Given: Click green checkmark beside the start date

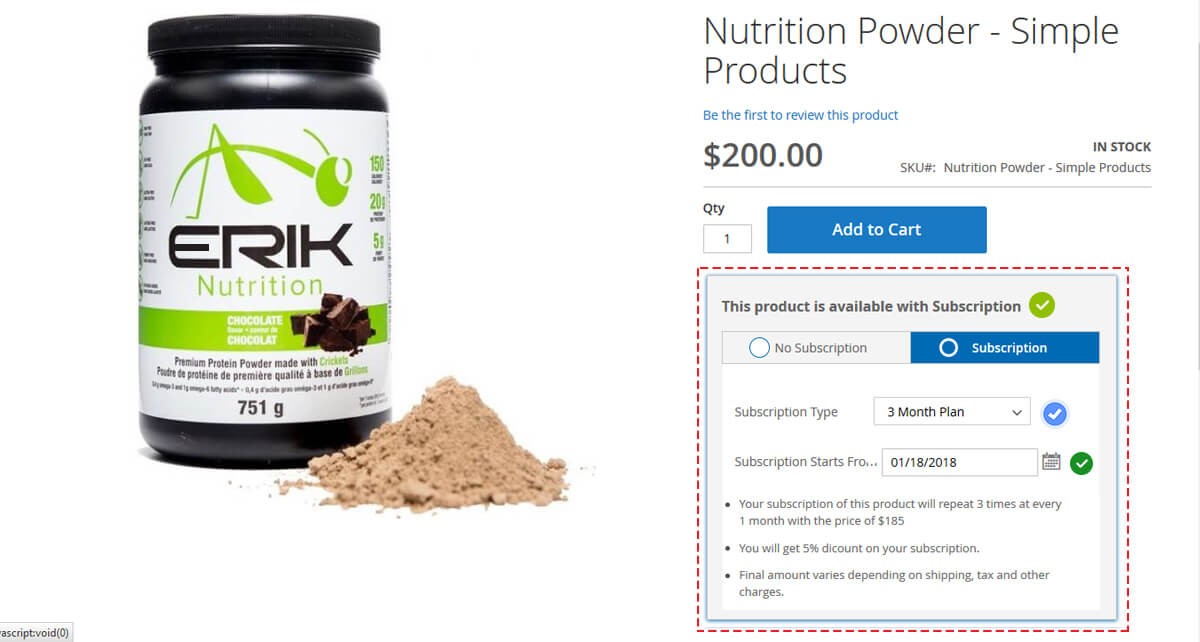Looking at the screenshot, I should tap(1081, 463).
